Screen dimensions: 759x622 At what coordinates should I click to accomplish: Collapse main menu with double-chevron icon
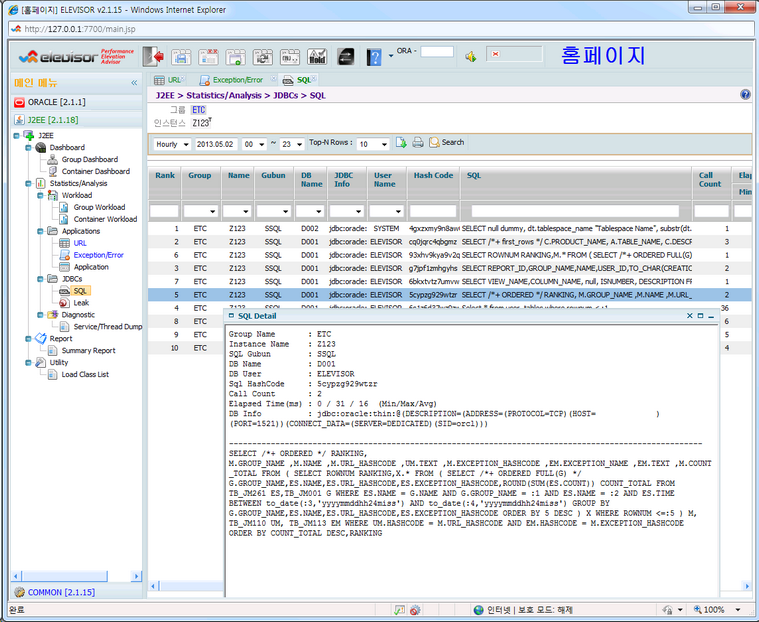point(134,83)
